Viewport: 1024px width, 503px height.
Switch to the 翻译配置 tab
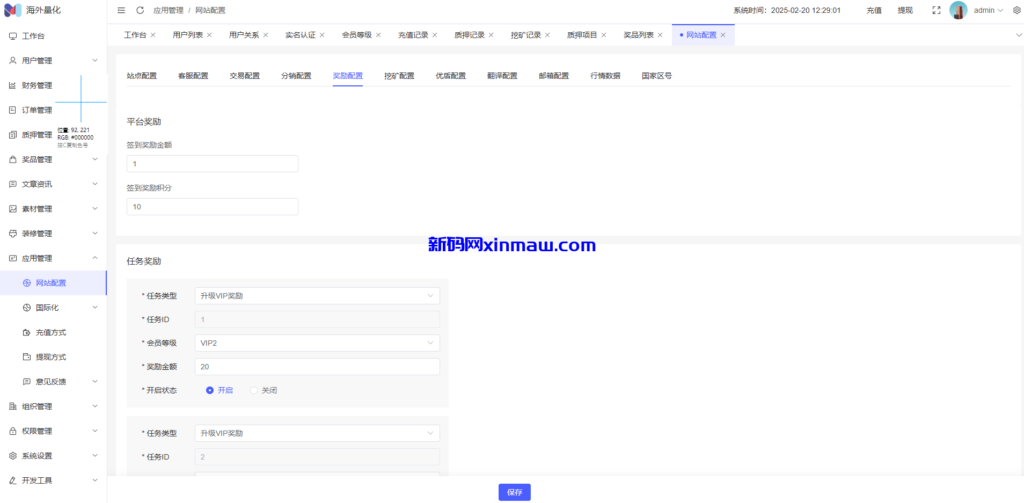pyautogui.click(x=502, y=76)
